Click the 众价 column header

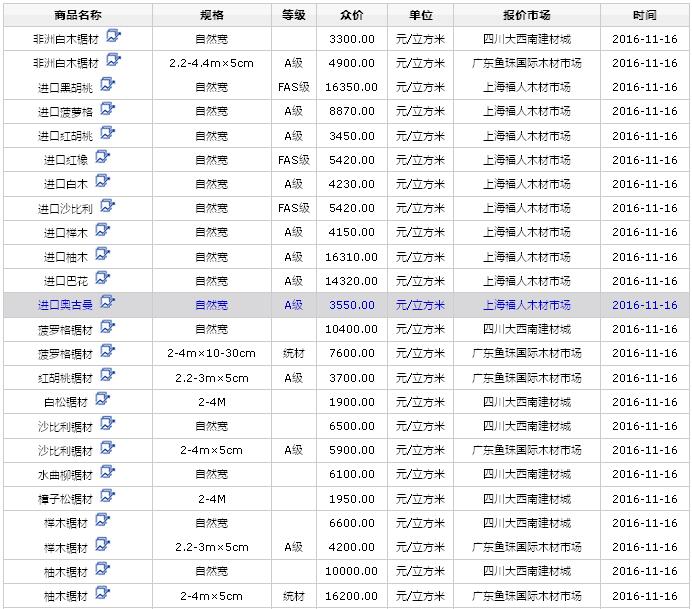(352, 15)
